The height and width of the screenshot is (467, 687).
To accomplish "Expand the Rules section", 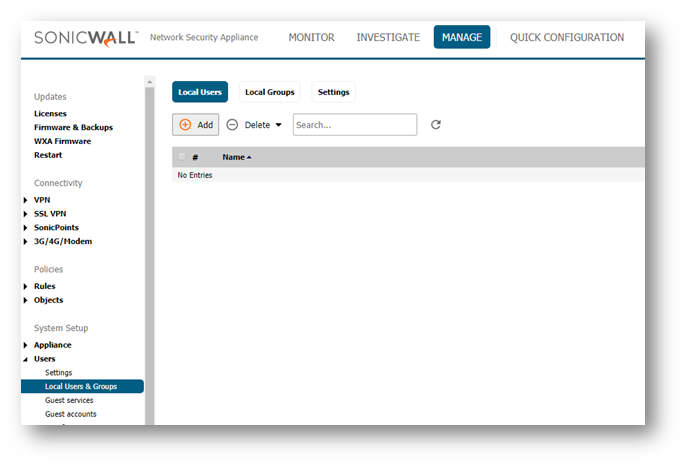I will point(26,286).
